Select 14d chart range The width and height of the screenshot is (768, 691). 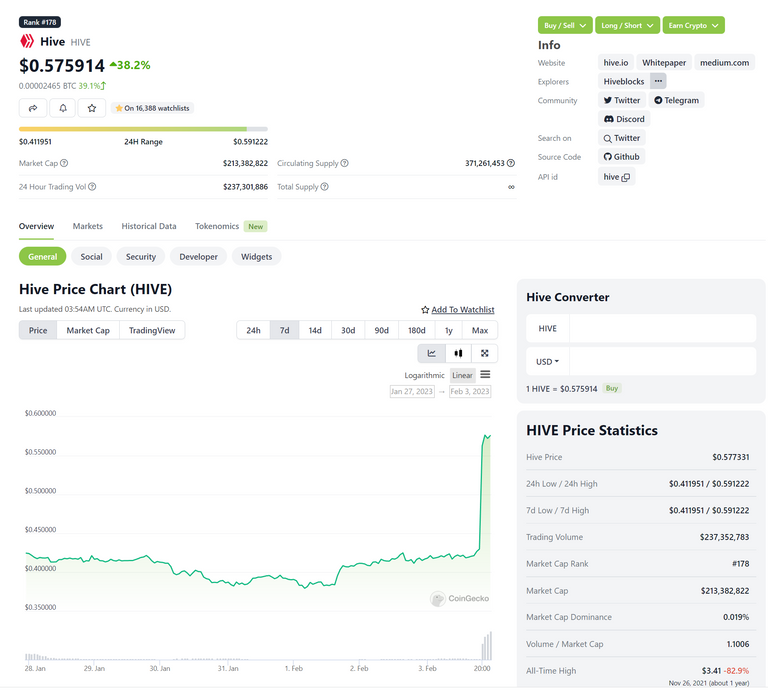pyautogui.click(x=315, y=331)
